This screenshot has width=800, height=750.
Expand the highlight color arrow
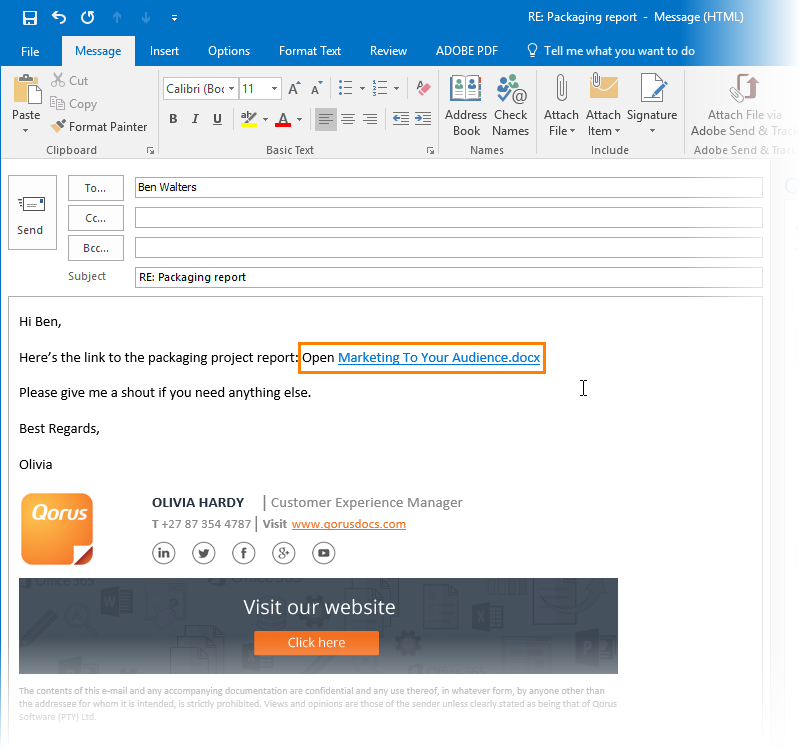coord(265,119)
